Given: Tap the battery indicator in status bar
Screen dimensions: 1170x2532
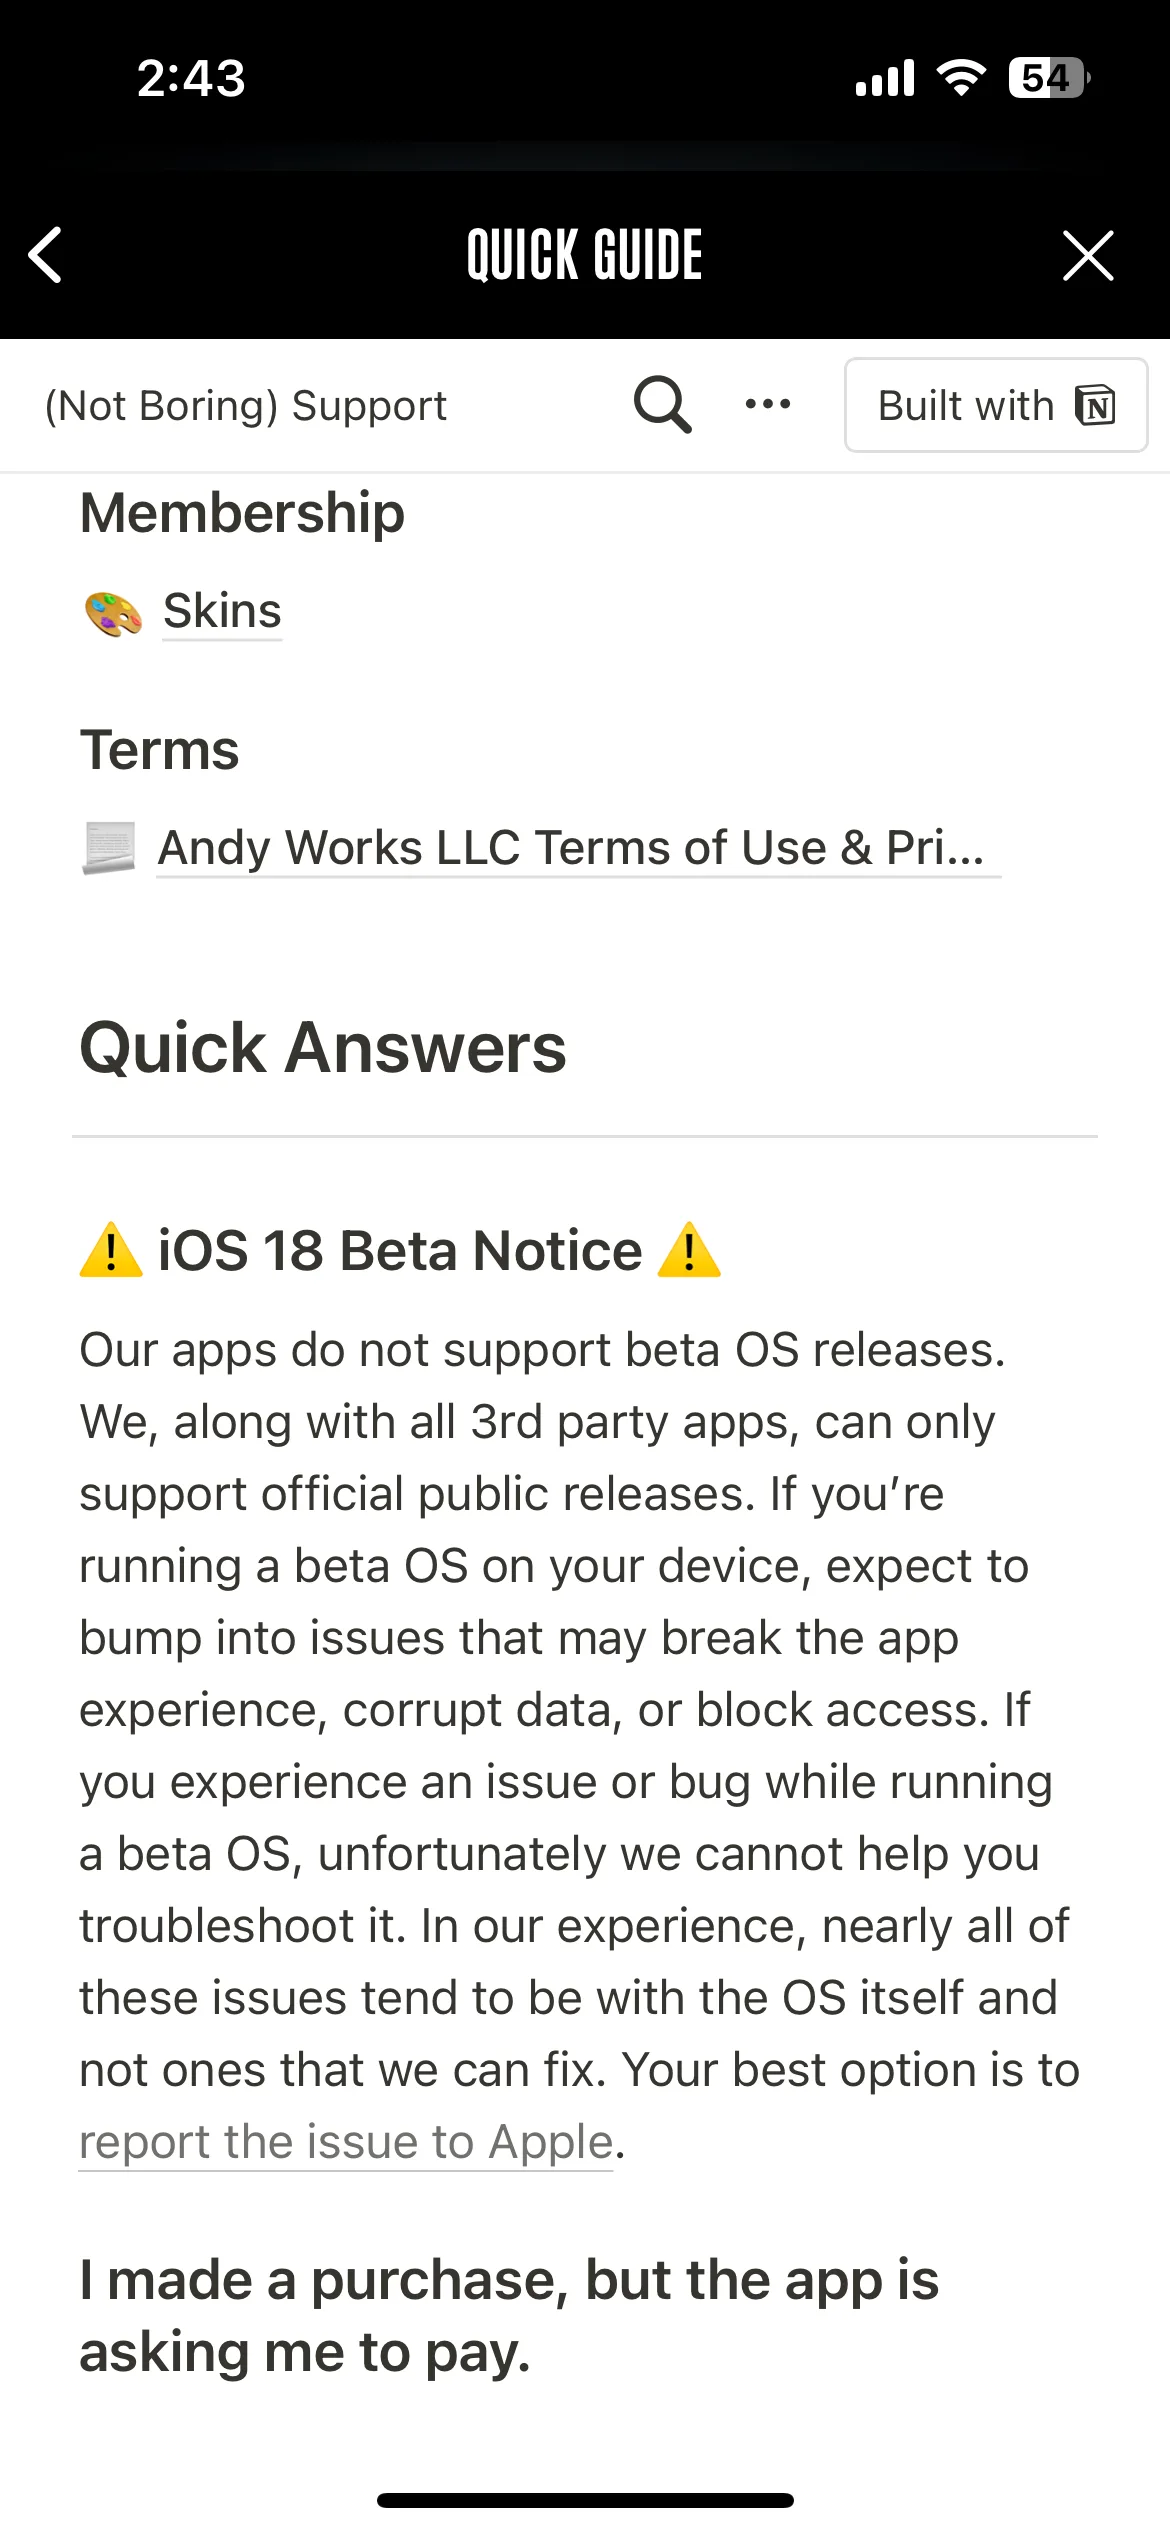Looking at the screenshot, I should [x=1048, y=78].
